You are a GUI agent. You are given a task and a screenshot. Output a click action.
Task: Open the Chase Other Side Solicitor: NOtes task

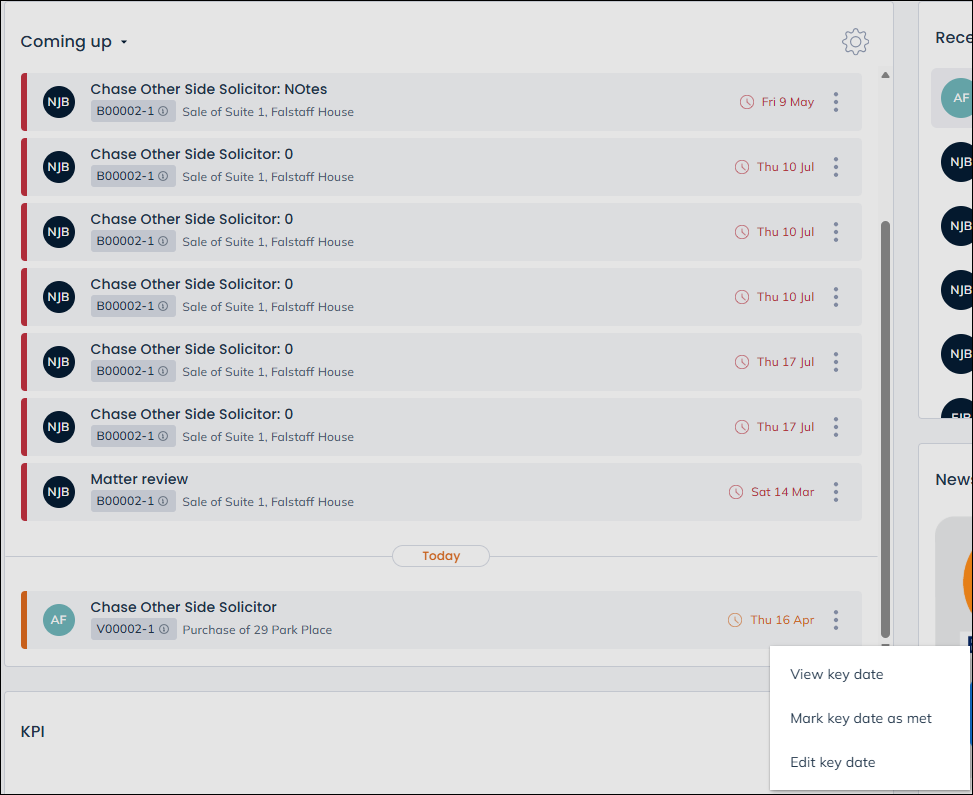pyautogui.click(x=208, y=89)
